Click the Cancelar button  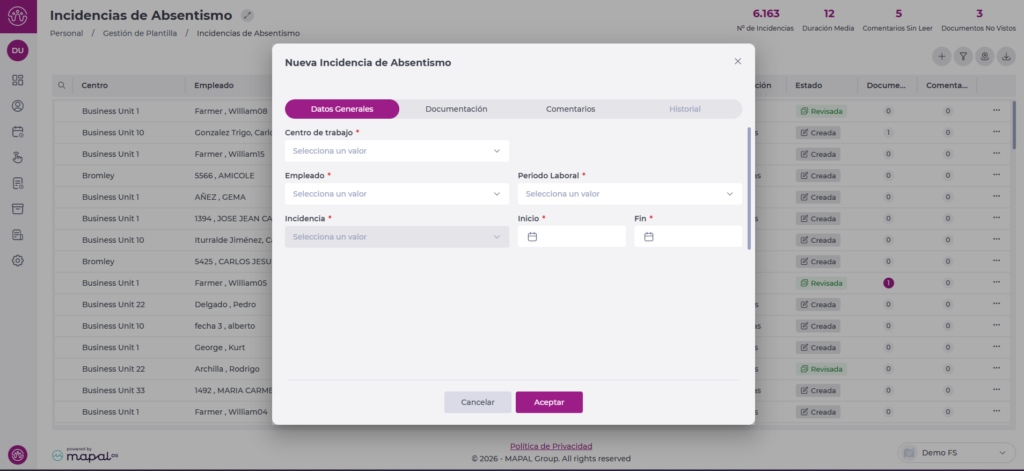(477, 402)
